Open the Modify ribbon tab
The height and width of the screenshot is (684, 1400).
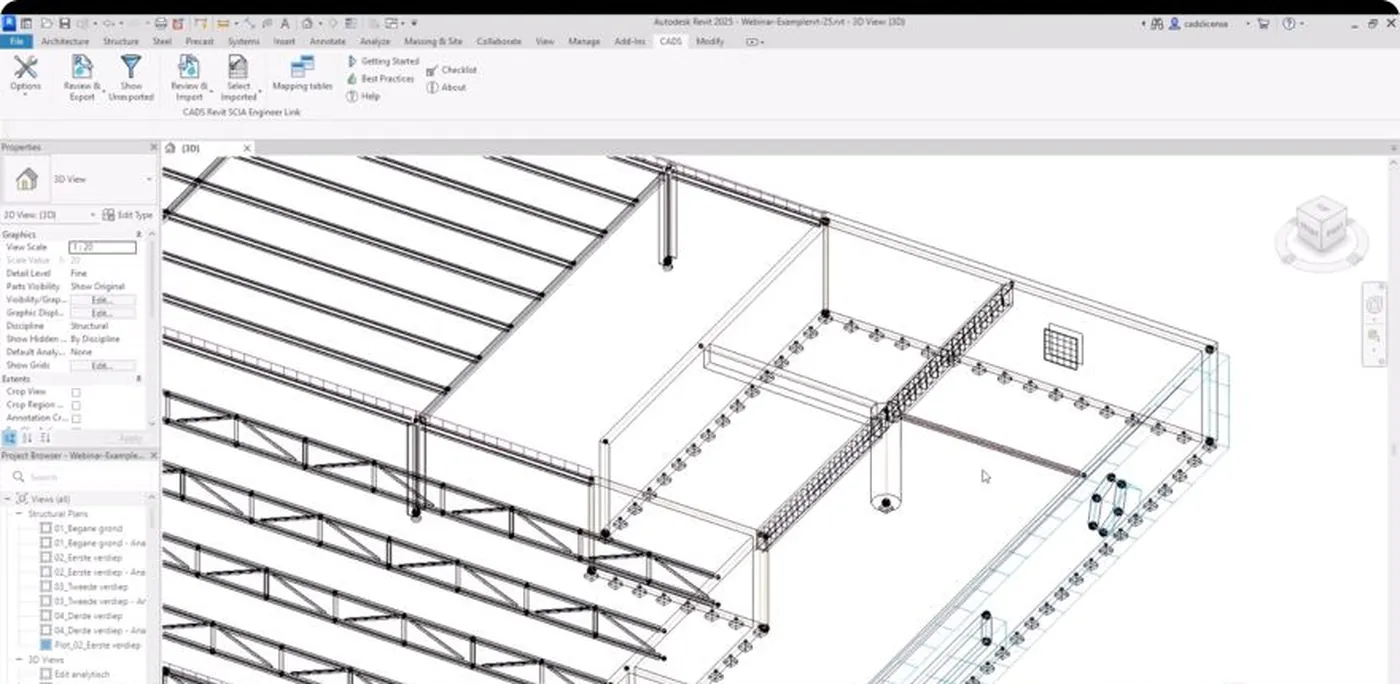(710, 41)
